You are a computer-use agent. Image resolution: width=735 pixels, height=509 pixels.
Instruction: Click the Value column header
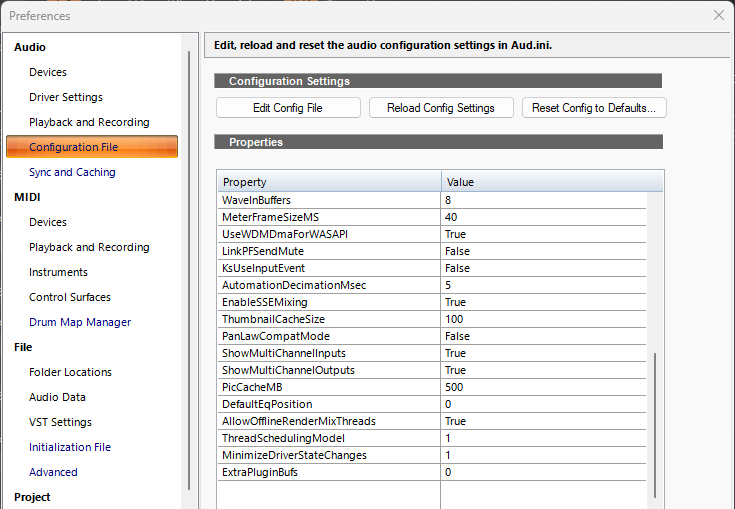pos(552,182)
